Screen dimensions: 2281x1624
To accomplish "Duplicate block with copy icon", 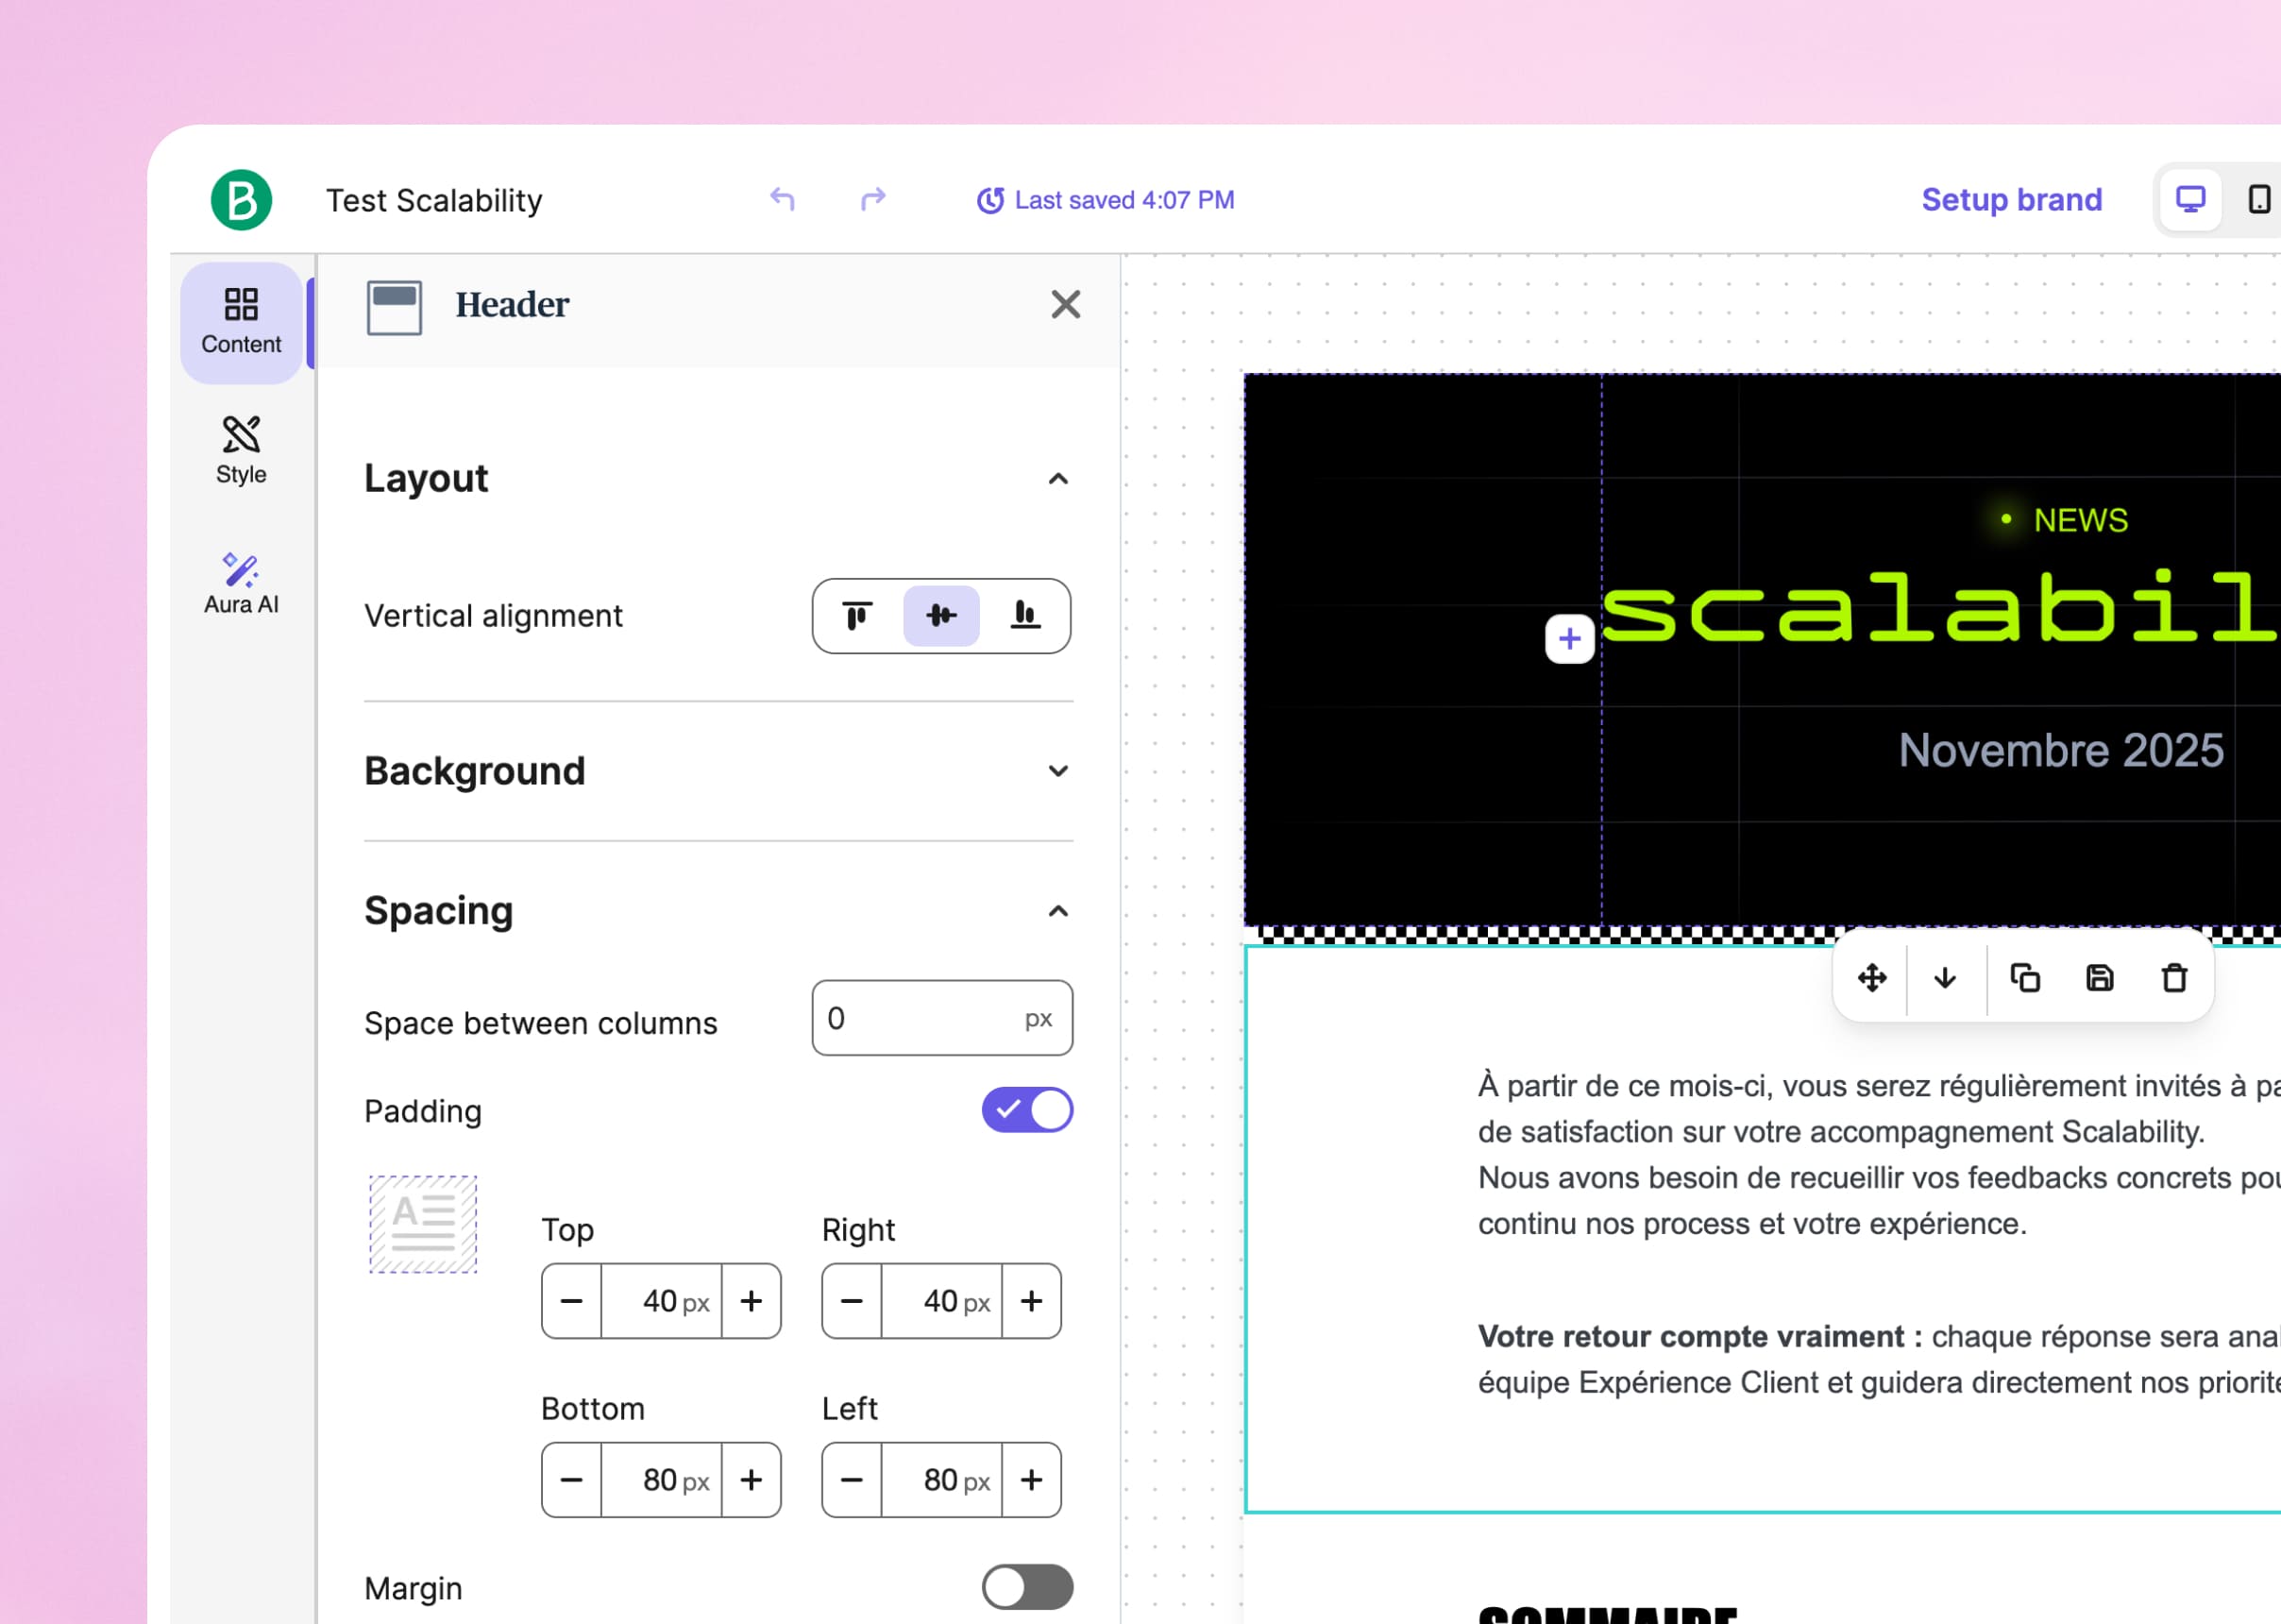I will click(x=2025, y=977).
